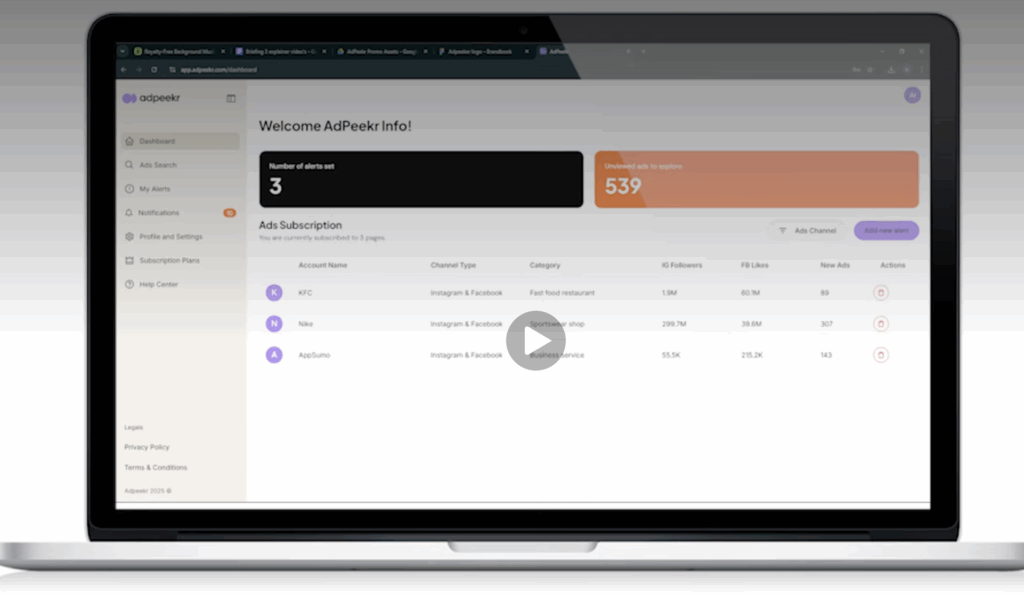Click the orange notifications count badge
1024x595 pixels.
point(229,213)
